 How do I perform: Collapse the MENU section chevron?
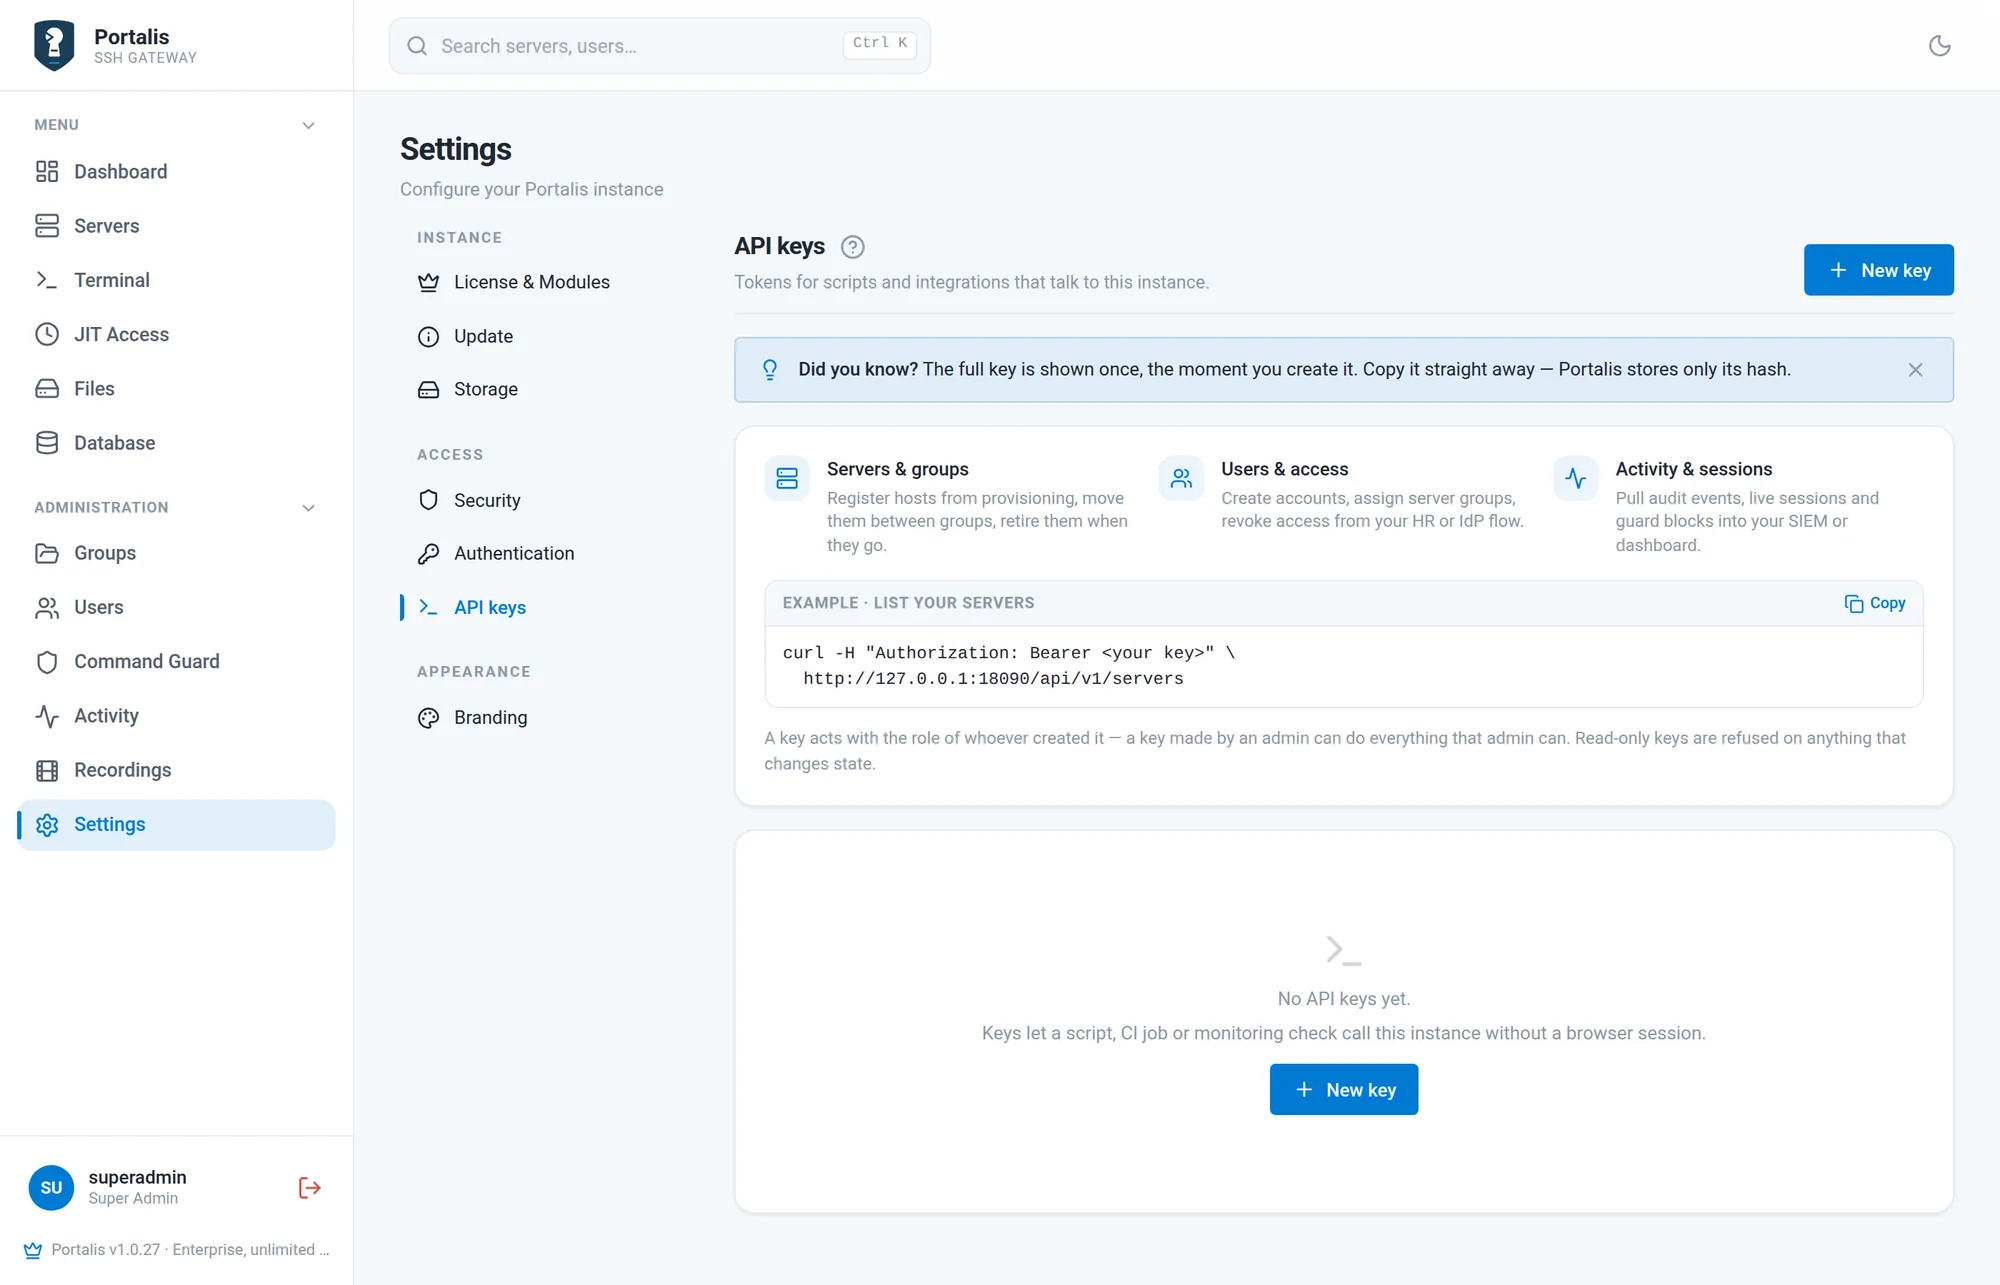point(308,125)
